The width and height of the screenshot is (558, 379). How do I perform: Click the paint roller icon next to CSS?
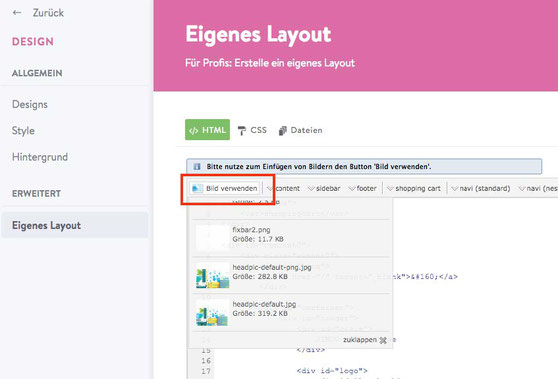click(242, 131)
